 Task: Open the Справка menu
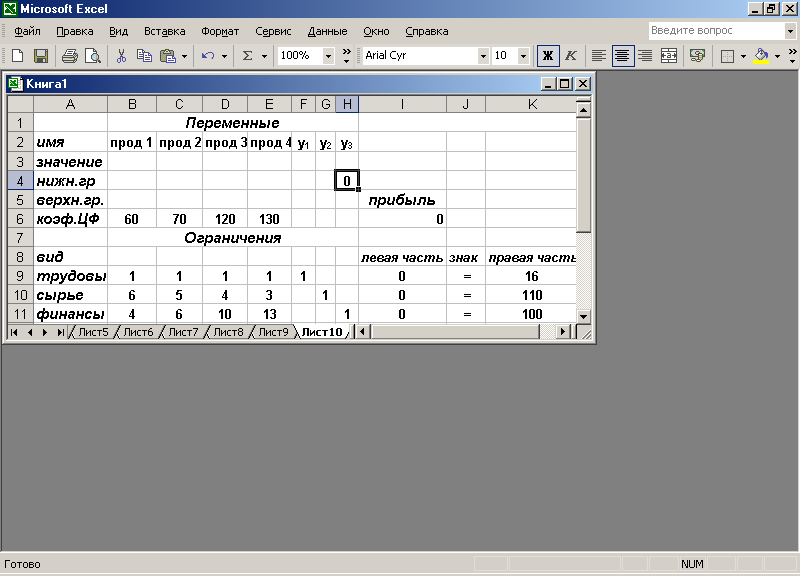[427, 31]
